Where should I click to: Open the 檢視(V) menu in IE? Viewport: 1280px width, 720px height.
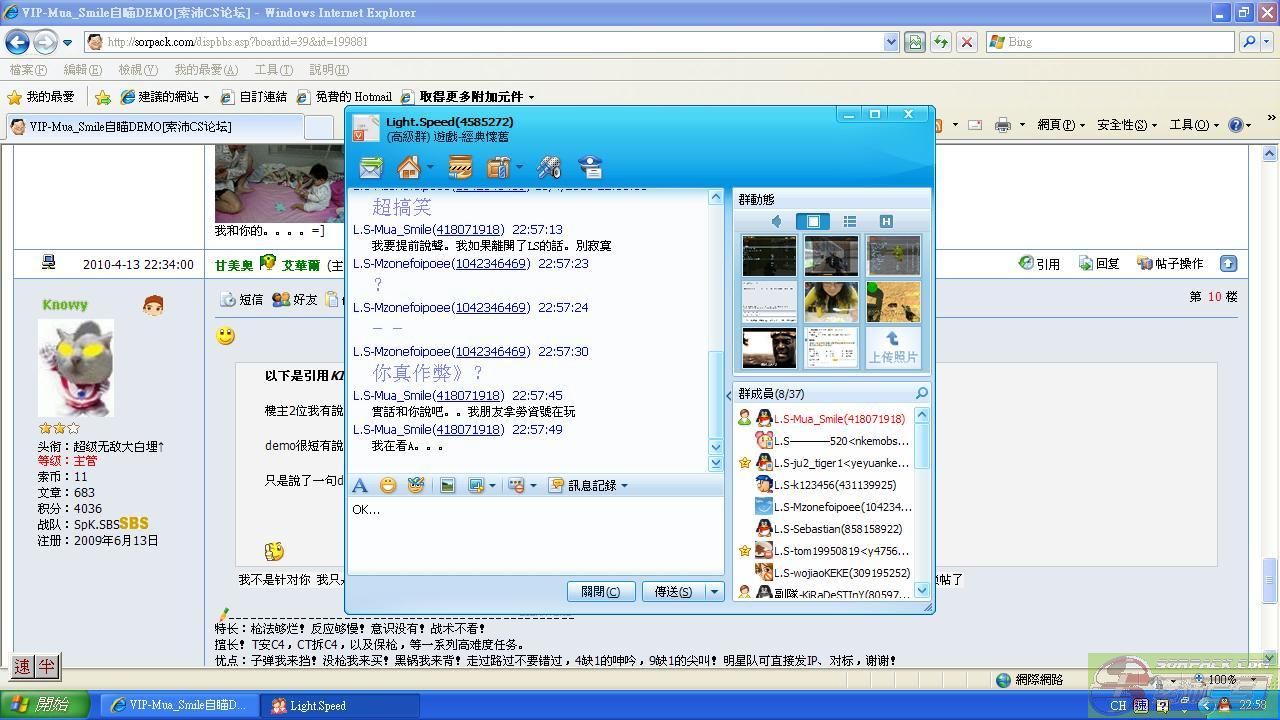[137, 70]
